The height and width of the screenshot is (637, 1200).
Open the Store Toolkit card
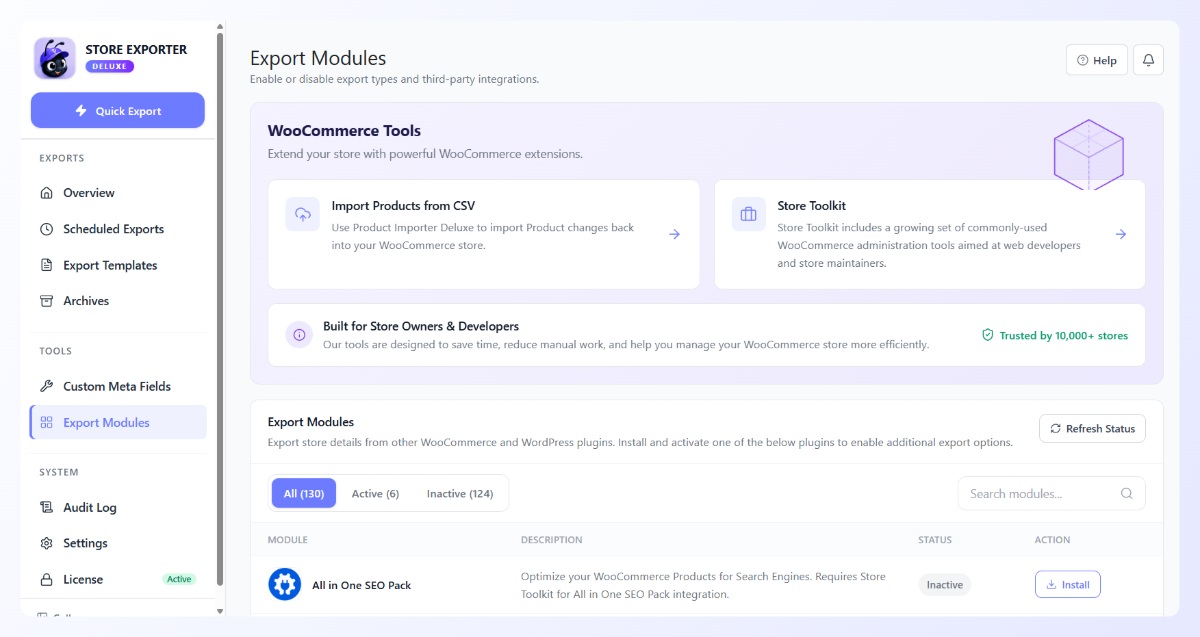click(x=930, y=234)
